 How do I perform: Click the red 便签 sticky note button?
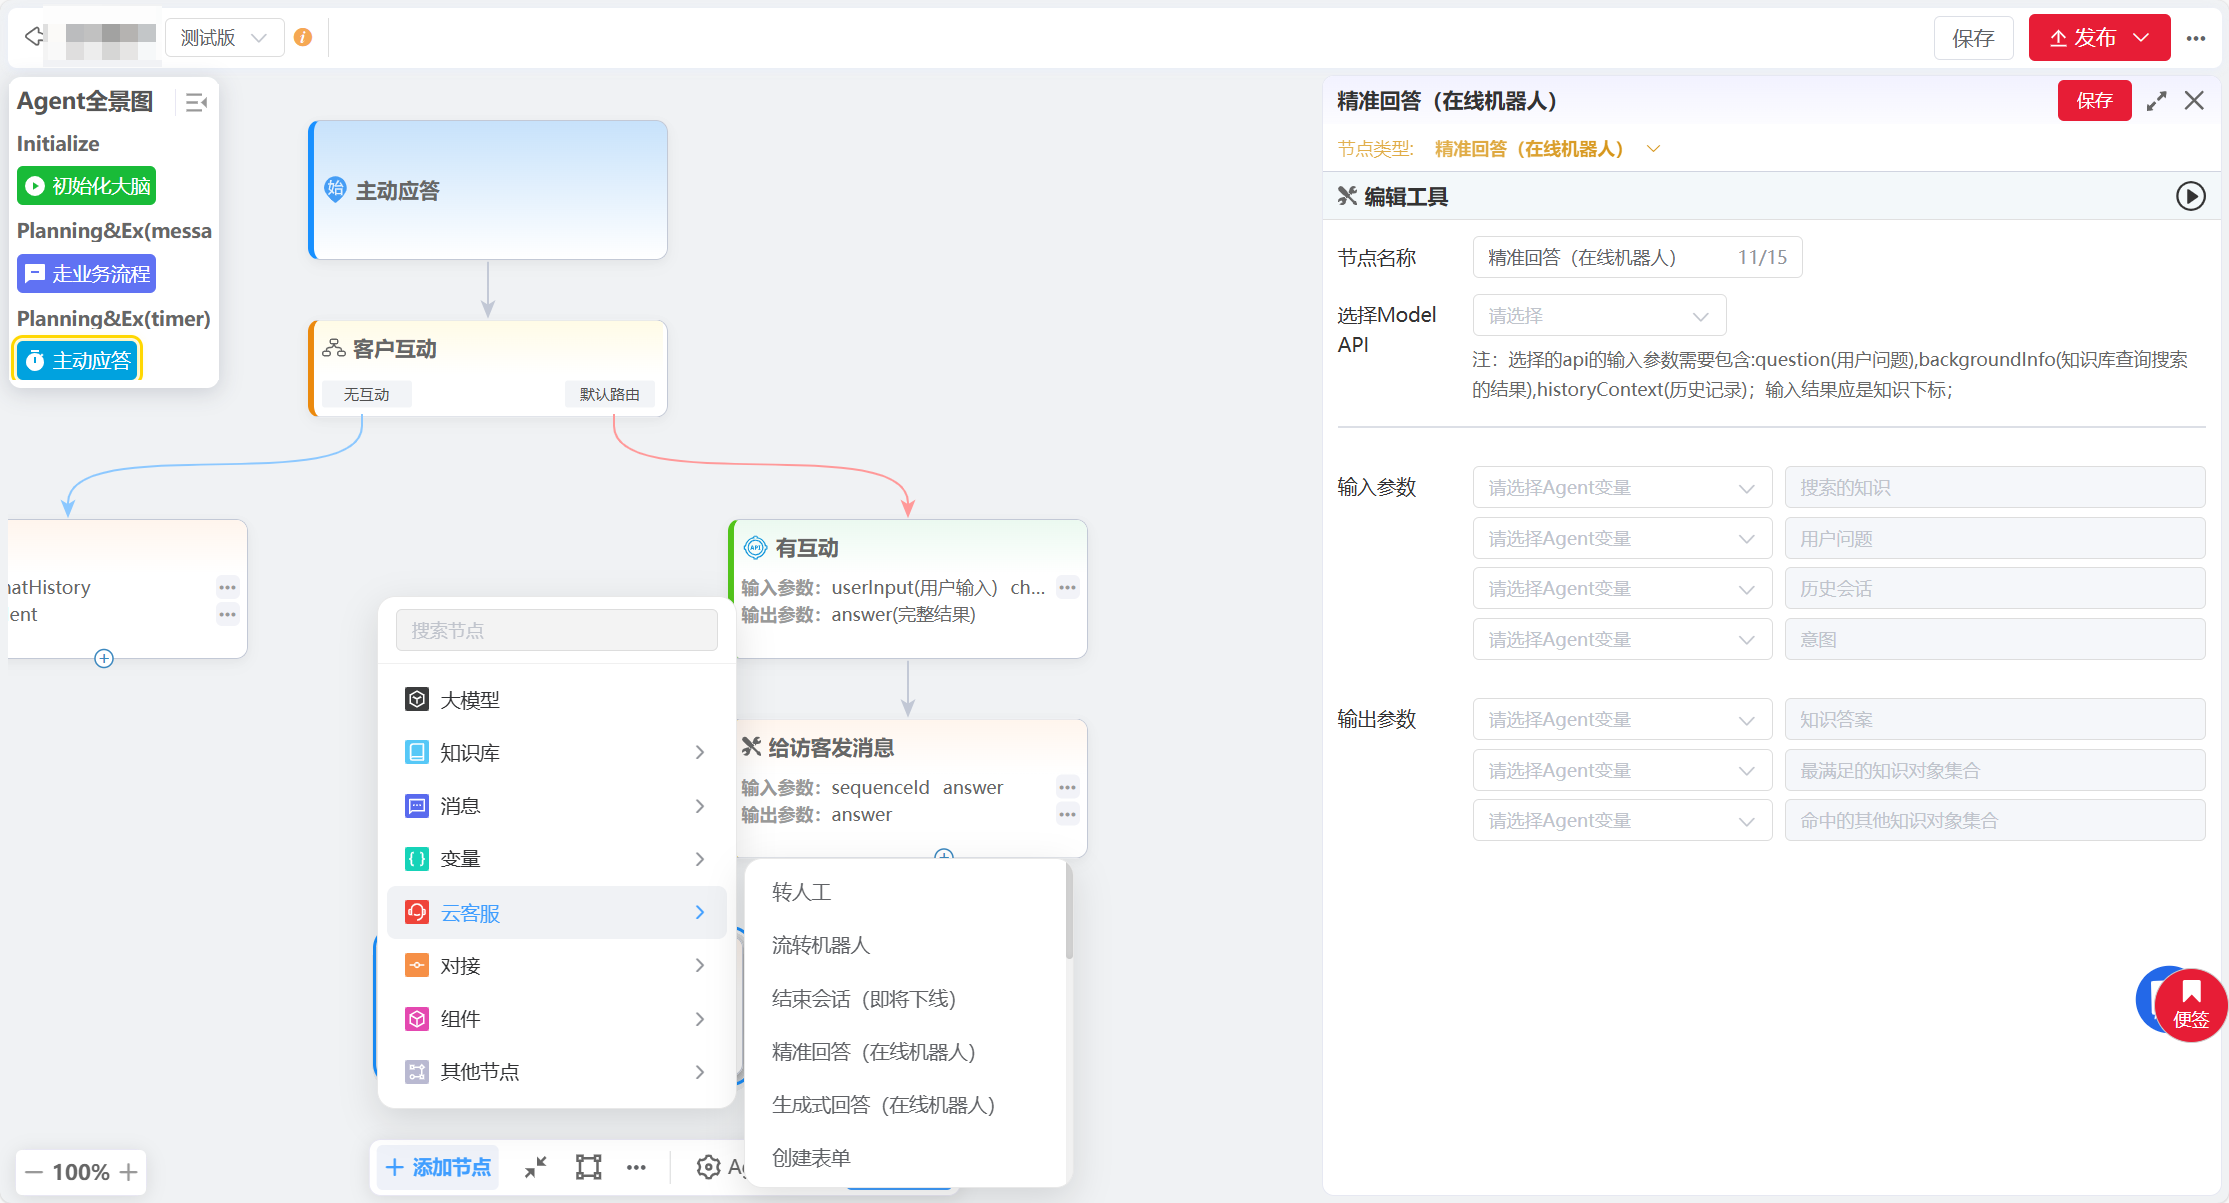(2190, 1006)
